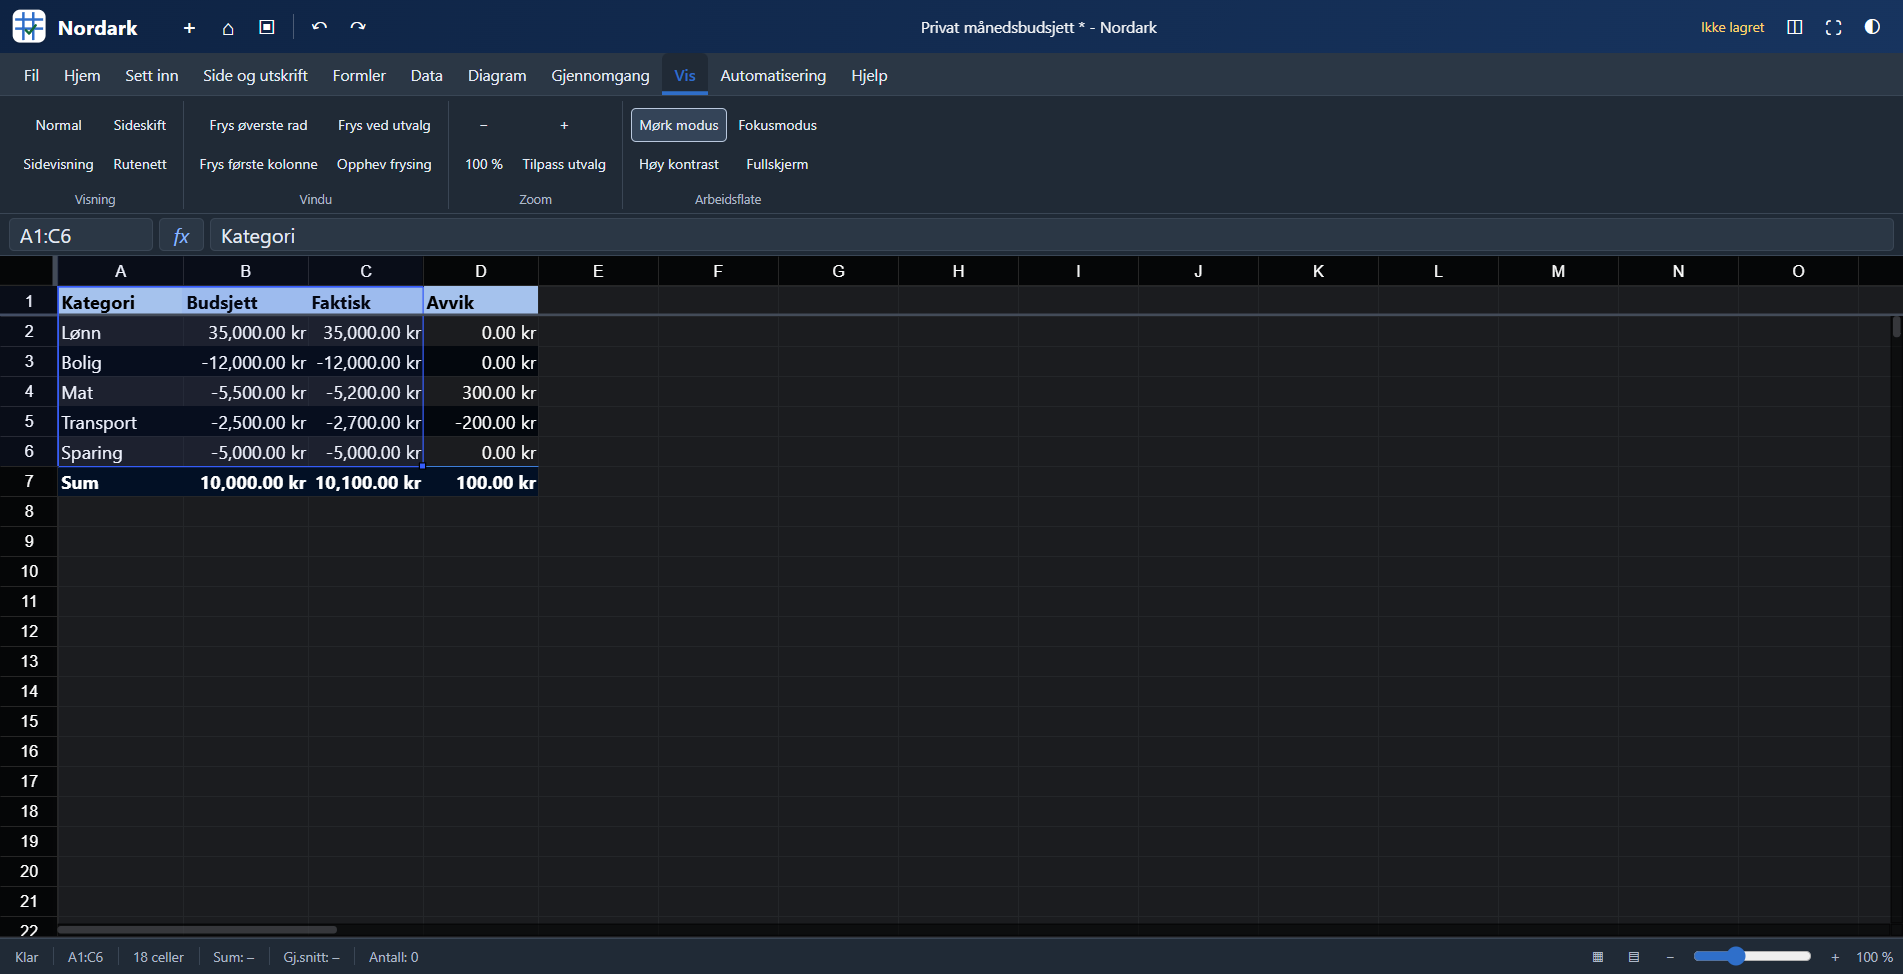
Task: Redo the last action
Action: point(358,27)
